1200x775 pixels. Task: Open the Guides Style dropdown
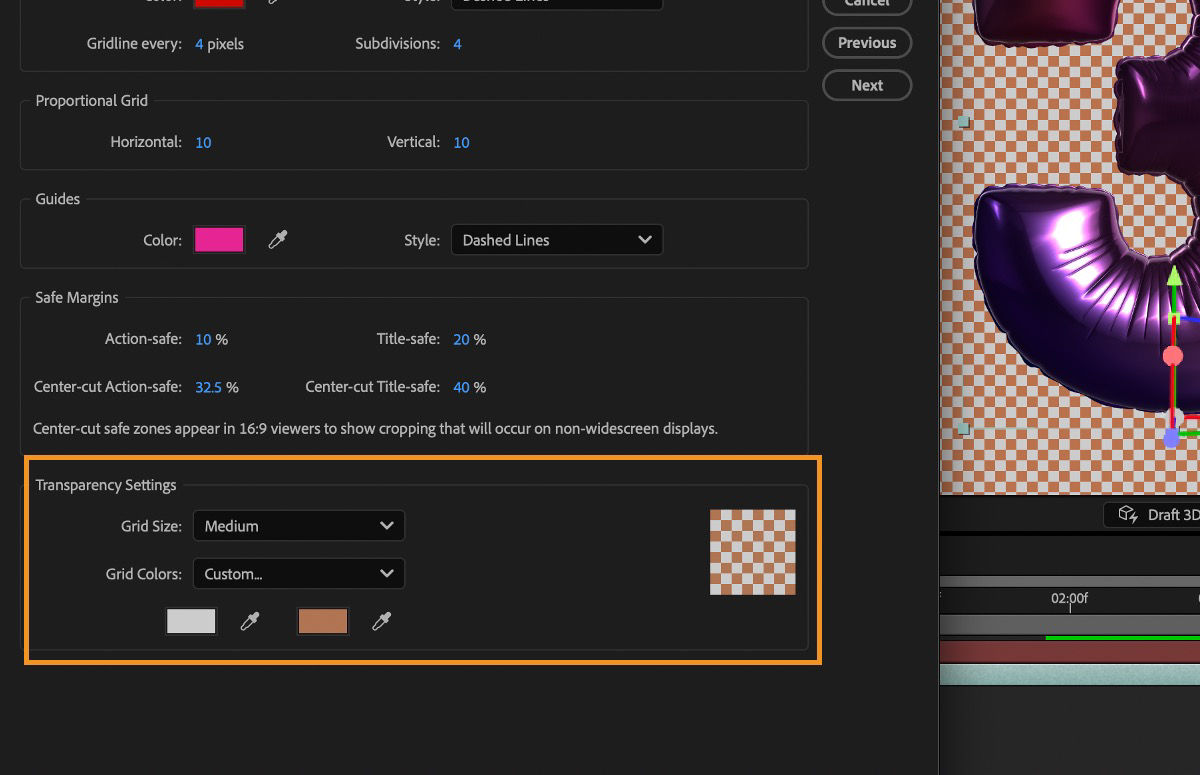pos(556,239)
